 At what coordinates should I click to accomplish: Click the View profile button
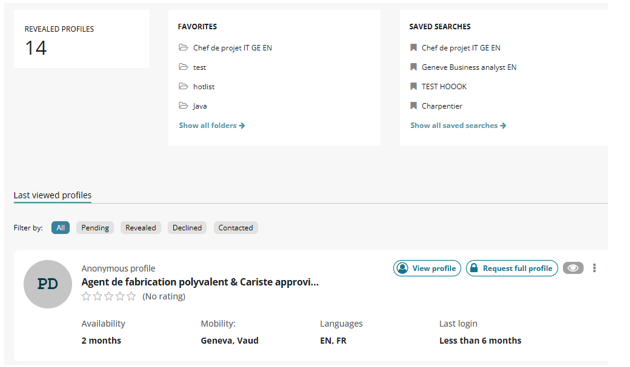tap(427, 268)
